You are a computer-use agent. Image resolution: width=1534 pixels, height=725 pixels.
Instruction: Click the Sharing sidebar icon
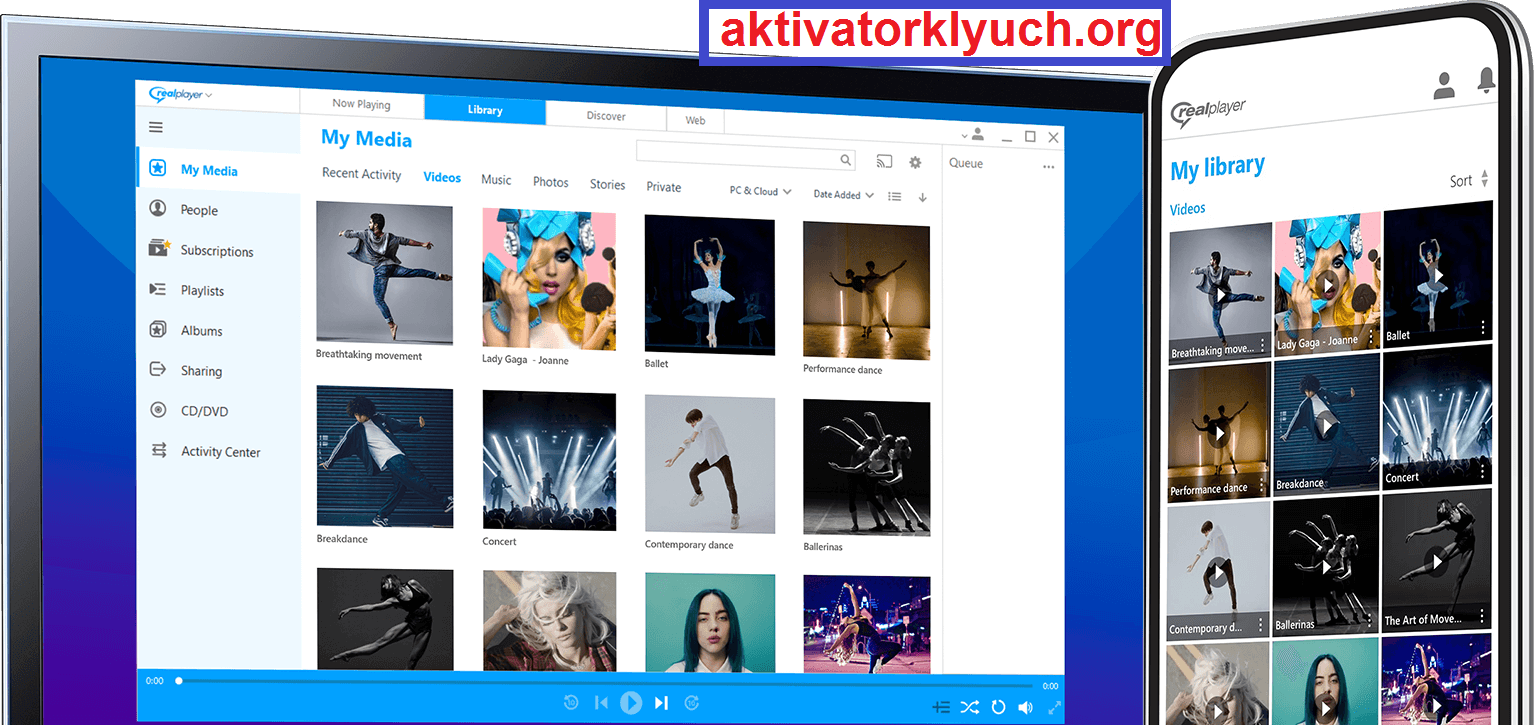tap(157, 369)
